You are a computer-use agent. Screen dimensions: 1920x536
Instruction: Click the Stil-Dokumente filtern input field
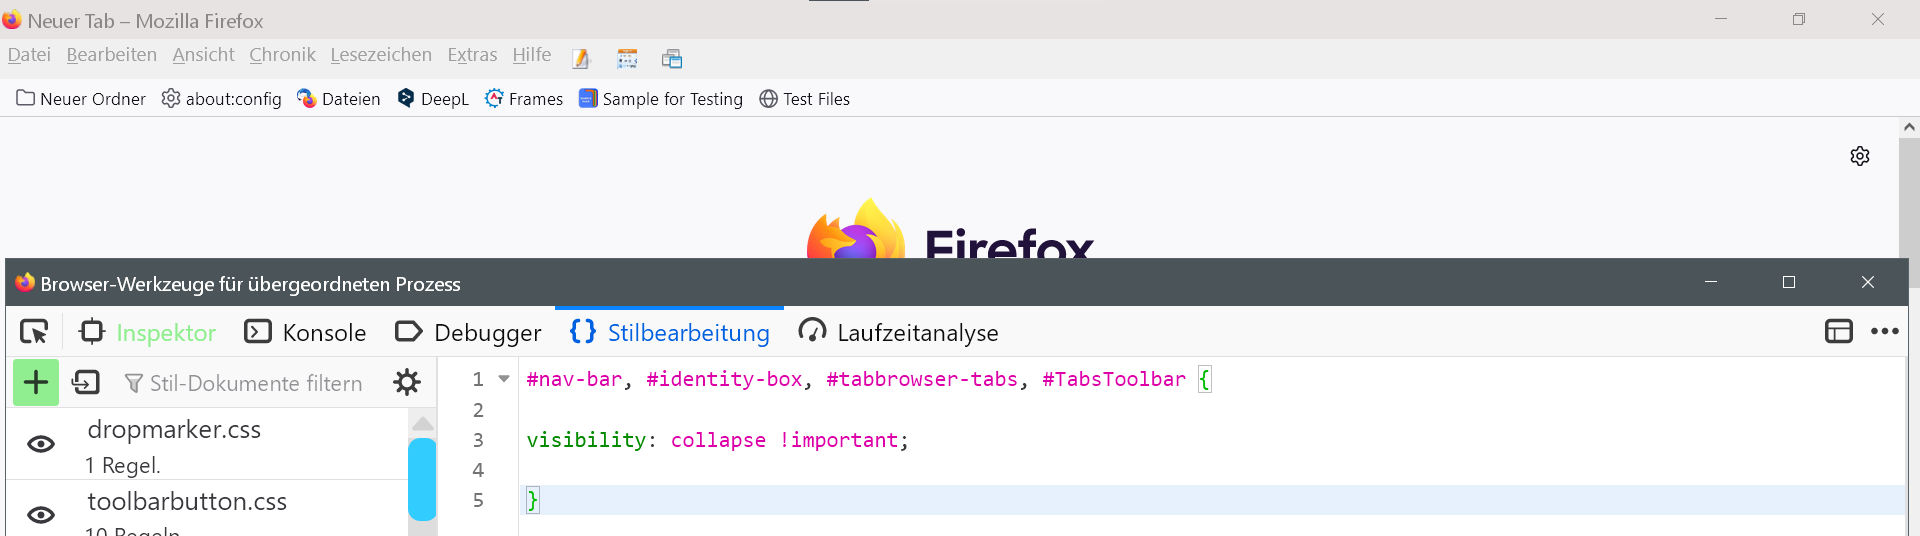coord(255,383)
